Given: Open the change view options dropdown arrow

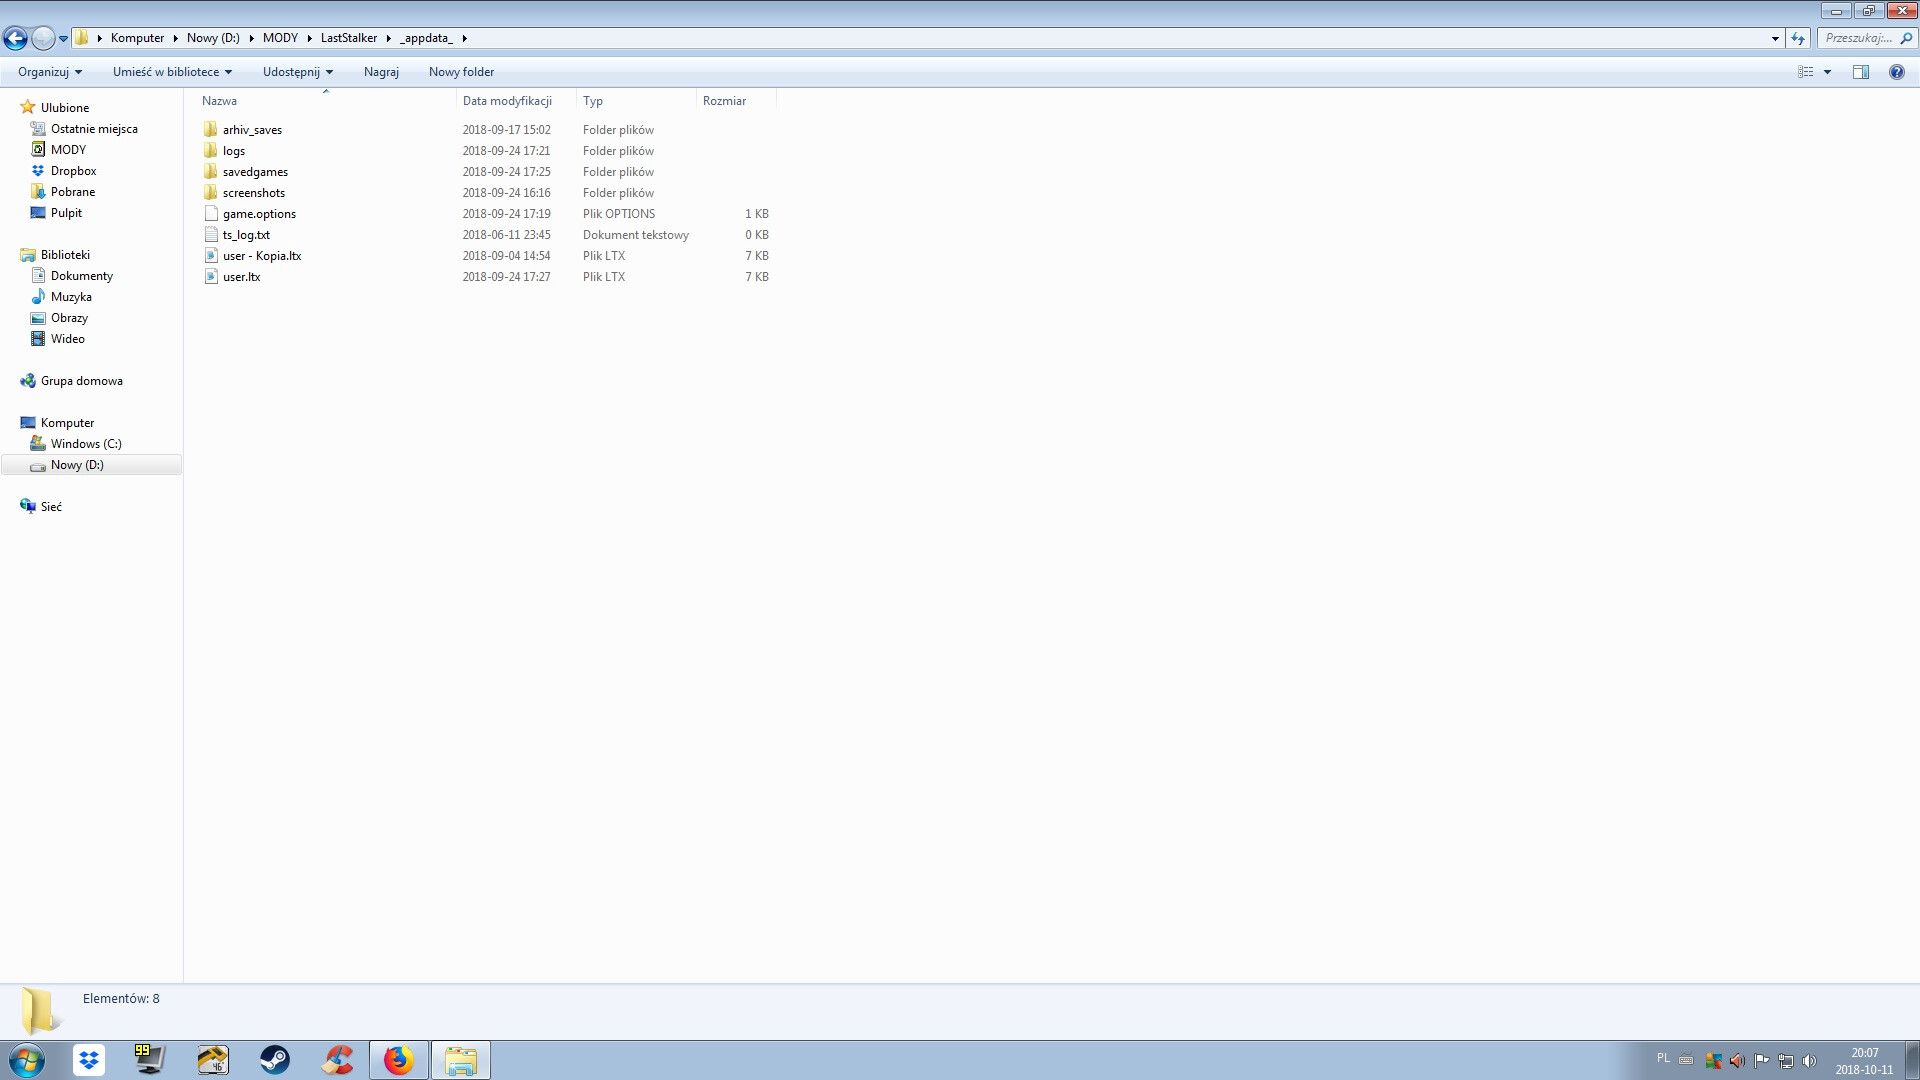Looking at the screenshot, I should click(1827, 72).
